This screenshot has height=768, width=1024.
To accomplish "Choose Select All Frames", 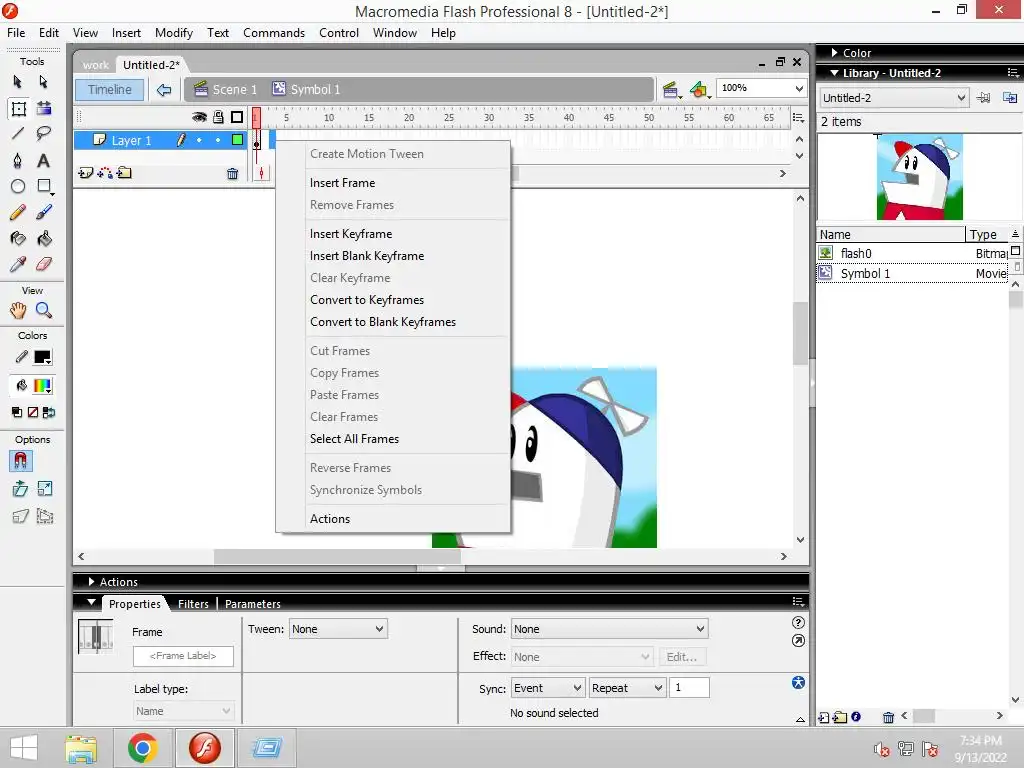I will pos(355,439).
